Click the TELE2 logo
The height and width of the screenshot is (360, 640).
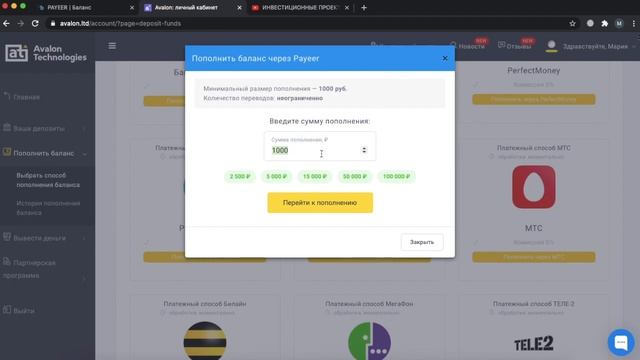533,344
